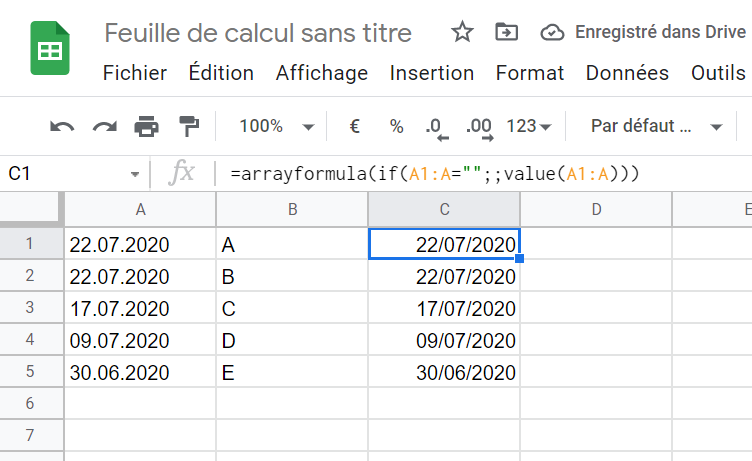Move the spreadsheet to a folder
The image size is (752, 461).
[506, 32]
